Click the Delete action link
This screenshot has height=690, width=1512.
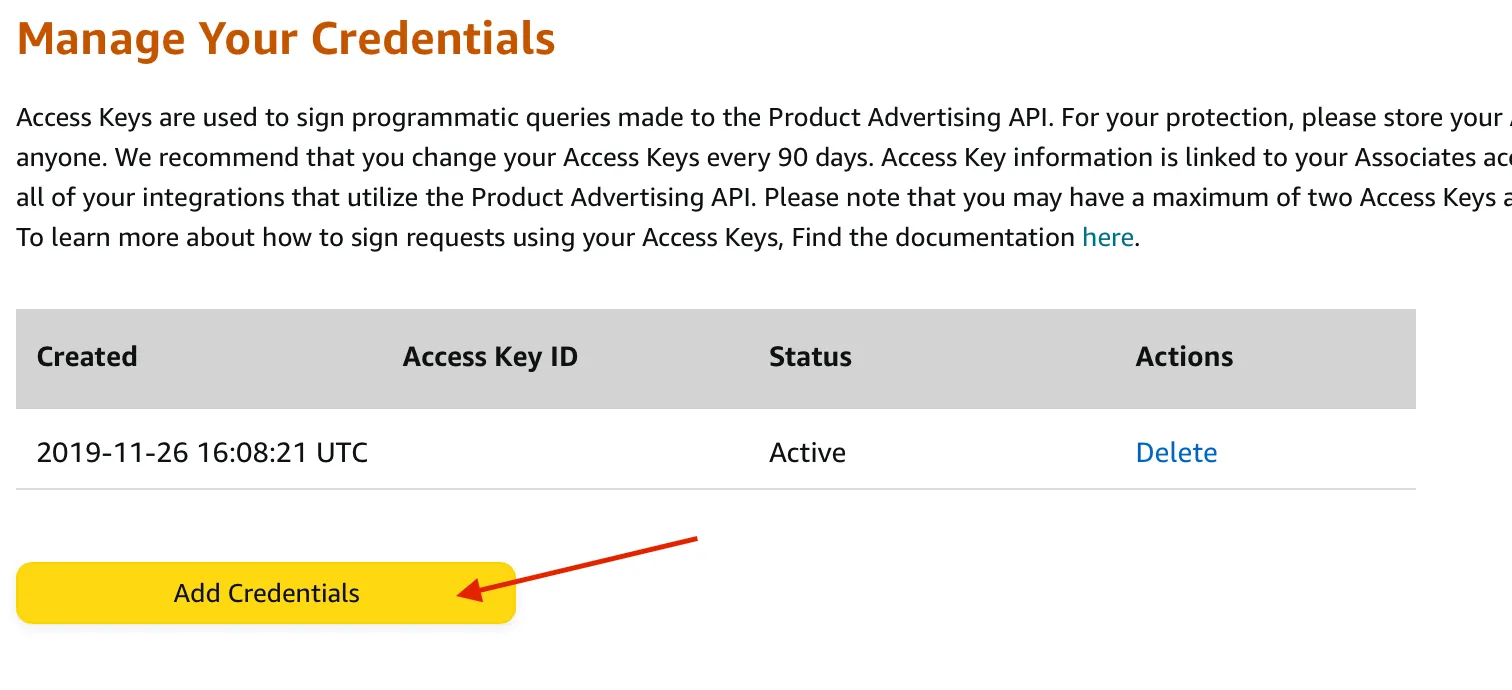[x=1176, y=452]
